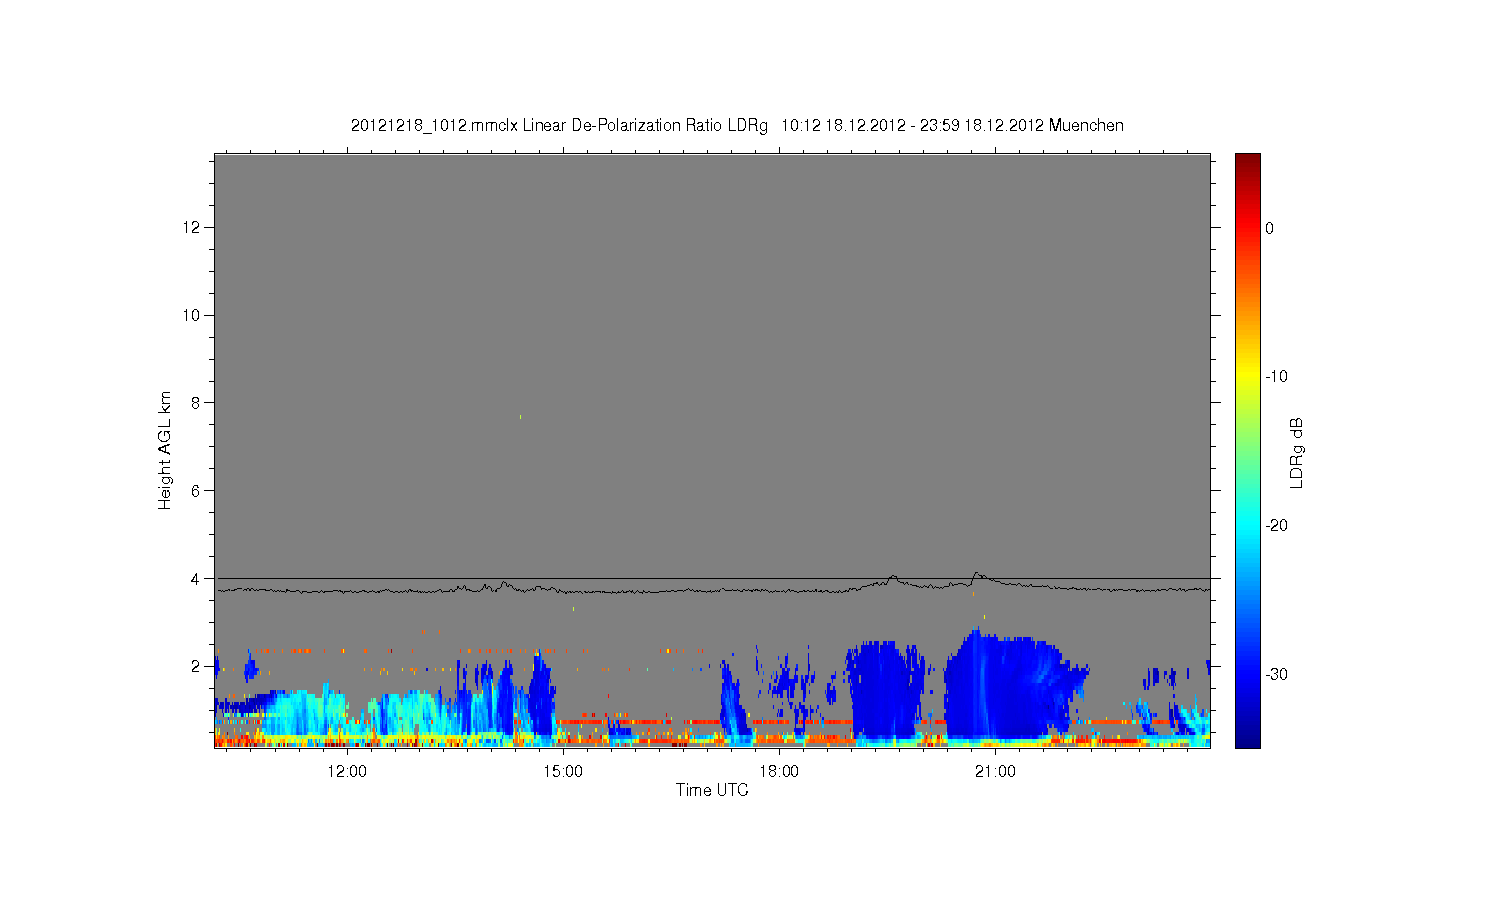This screenshot has height=900, width=1500.
Task: Click the yellow band of the colorbar
Action: pyautogui.click(x=1248, y=377)
